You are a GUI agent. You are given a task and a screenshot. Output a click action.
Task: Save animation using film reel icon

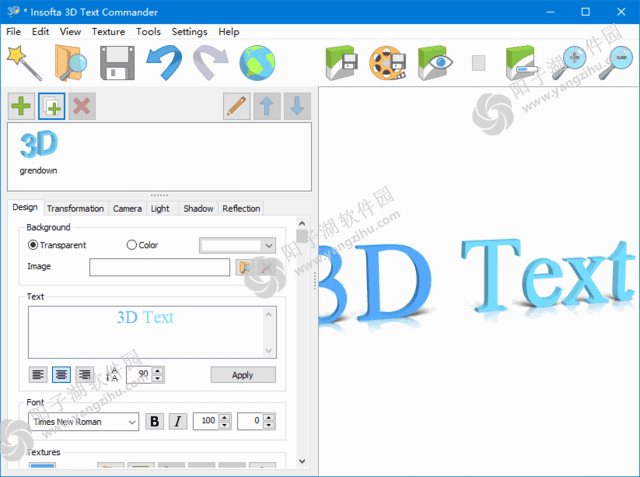click(x=388, y=63)
